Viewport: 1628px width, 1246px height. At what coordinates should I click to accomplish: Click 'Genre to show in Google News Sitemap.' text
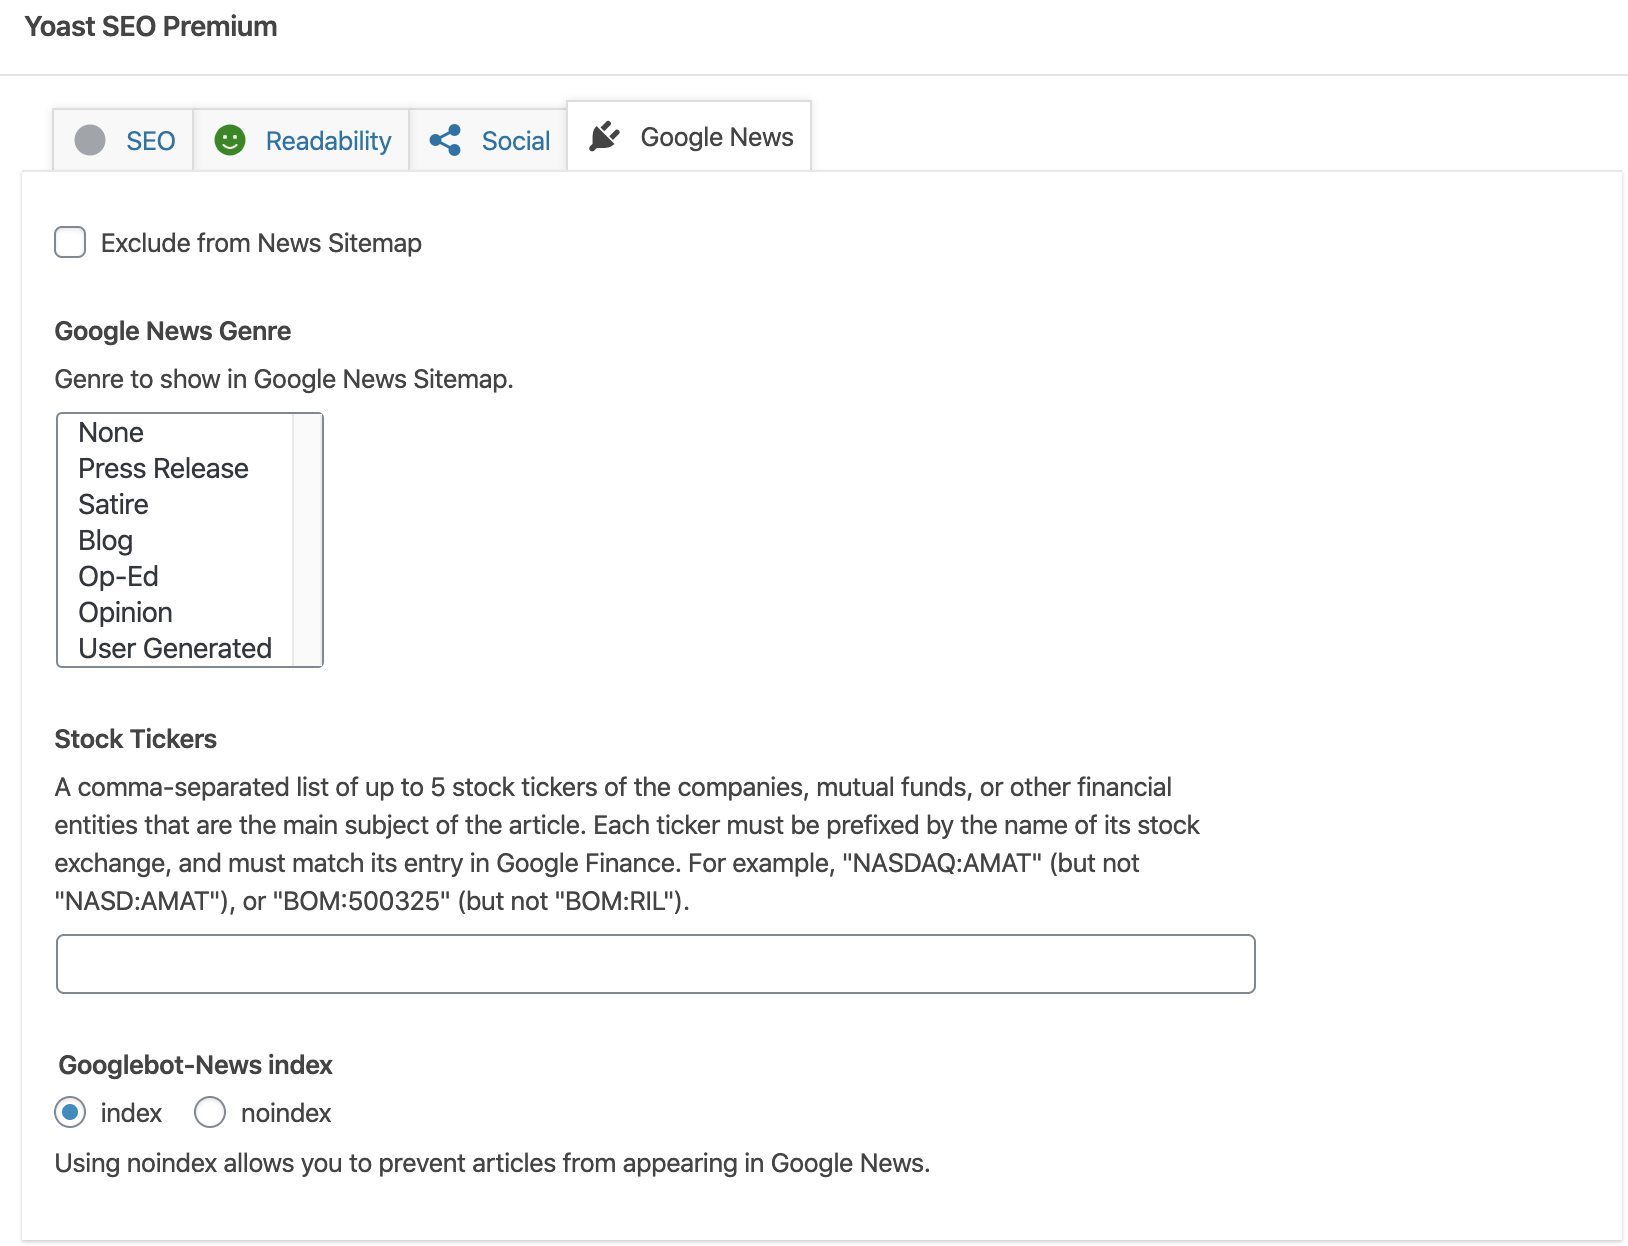[284, 379]
